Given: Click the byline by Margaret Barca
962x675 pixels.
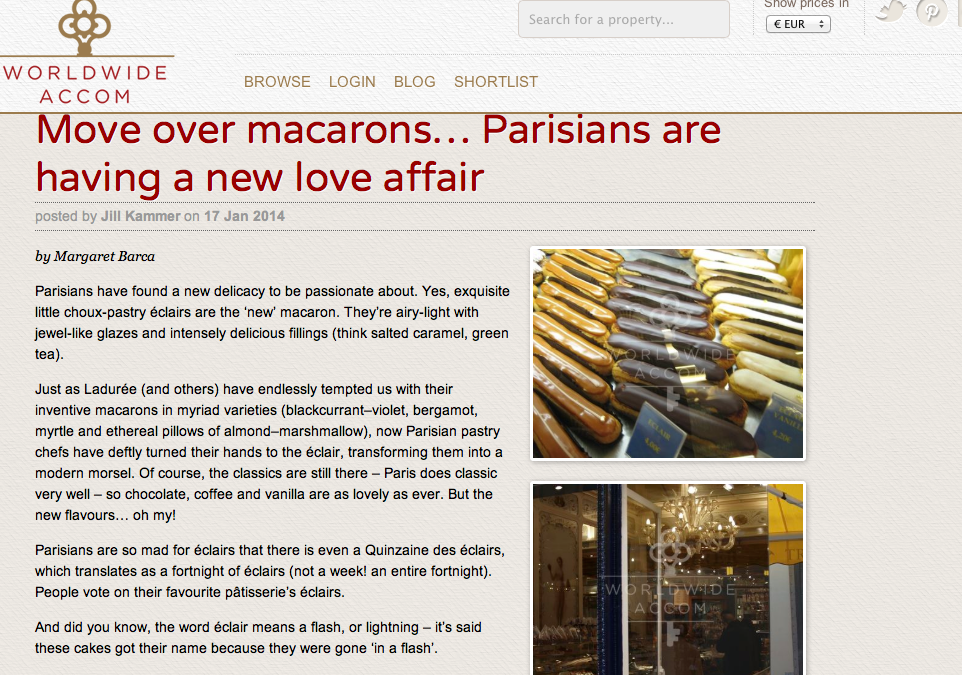Looking at the screenshot, I should click(95, 256).
